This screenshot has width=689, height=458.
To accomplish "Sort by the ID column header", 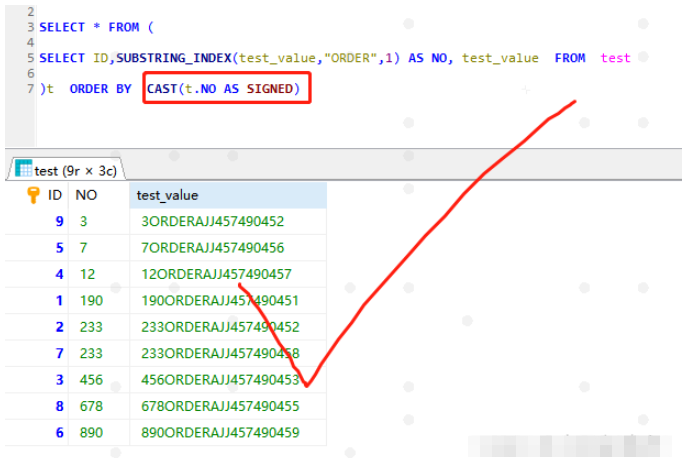I will click(x=54, y=195).
